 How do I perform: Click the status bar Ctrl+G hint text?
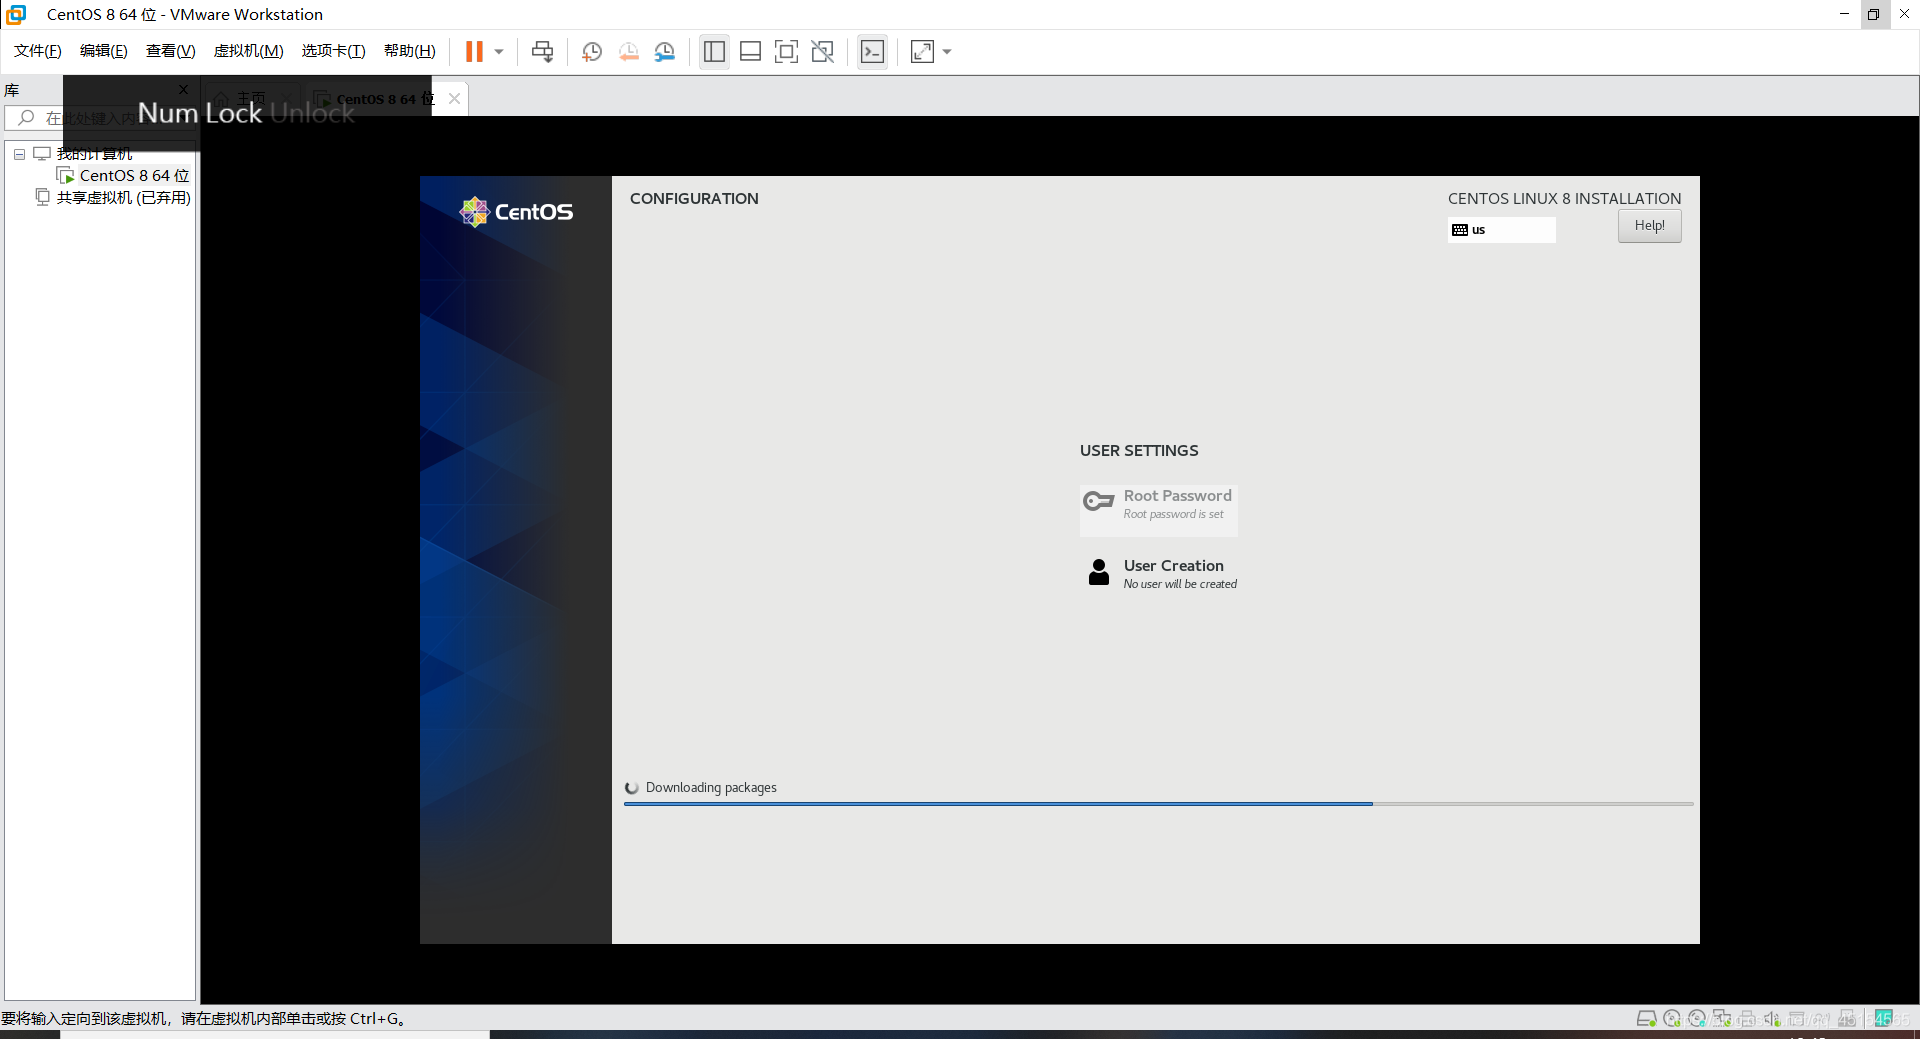203,1019
